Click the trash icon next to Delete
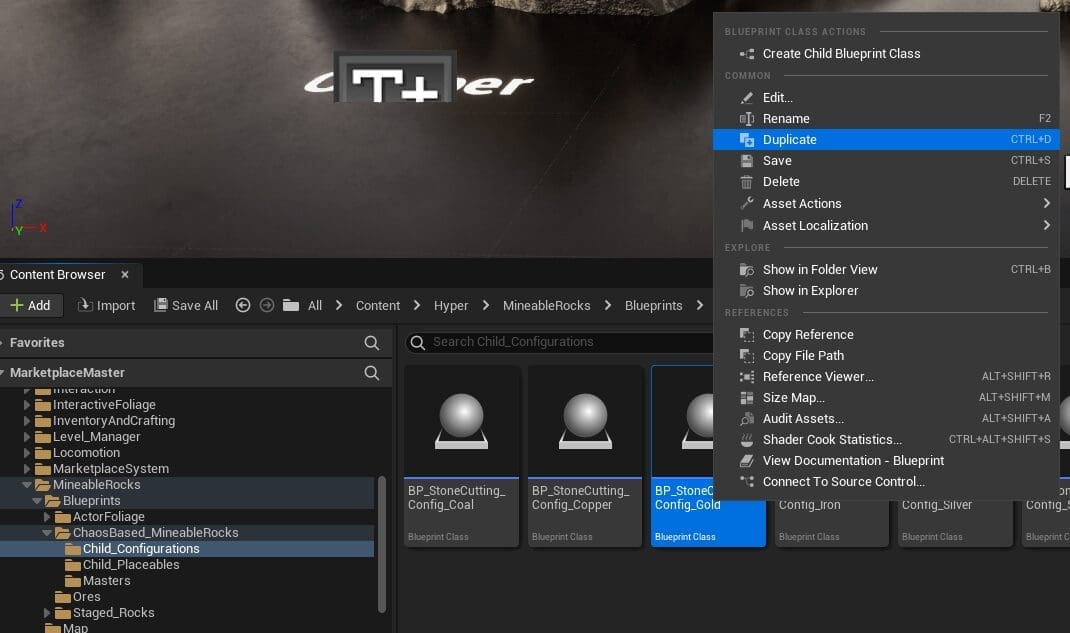Screen dimensions: 1070x633 746,182
